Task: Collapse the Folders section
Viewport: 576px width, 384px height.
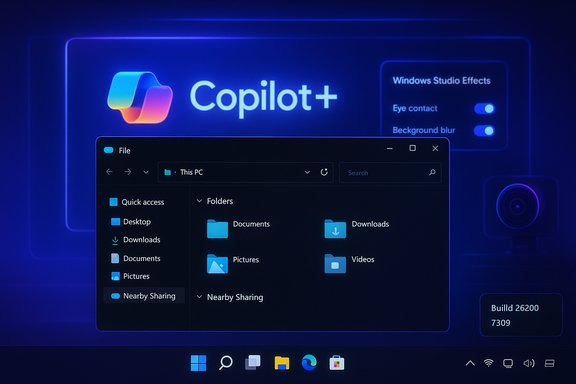Action: (x=199, y=201)
